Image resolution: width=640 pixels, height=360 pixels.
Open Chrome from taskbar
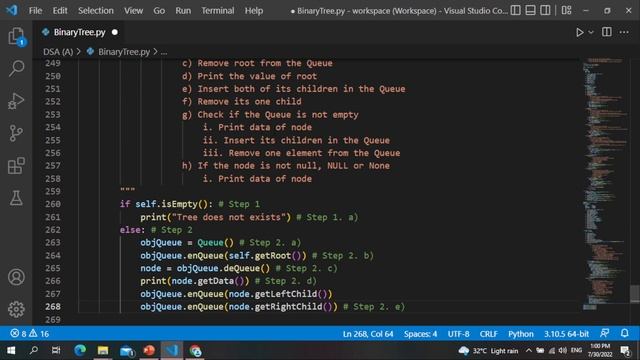[195, 350]
